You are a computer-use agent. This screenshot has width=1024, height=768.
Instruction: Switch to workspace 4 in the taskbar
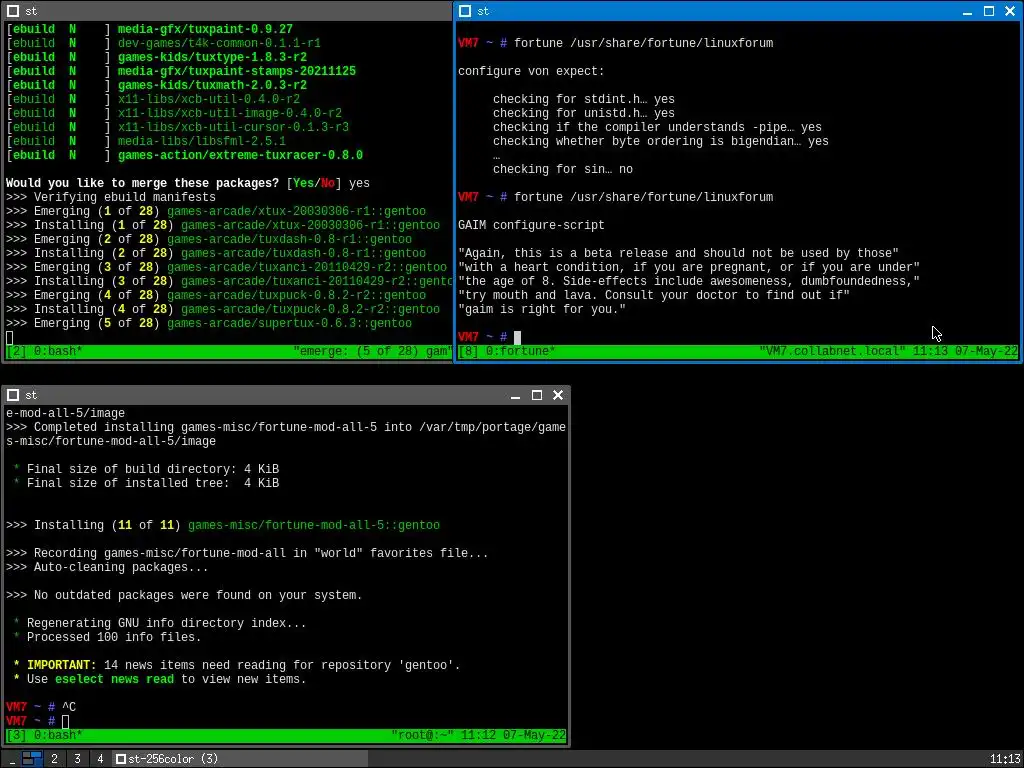(100, 759)
